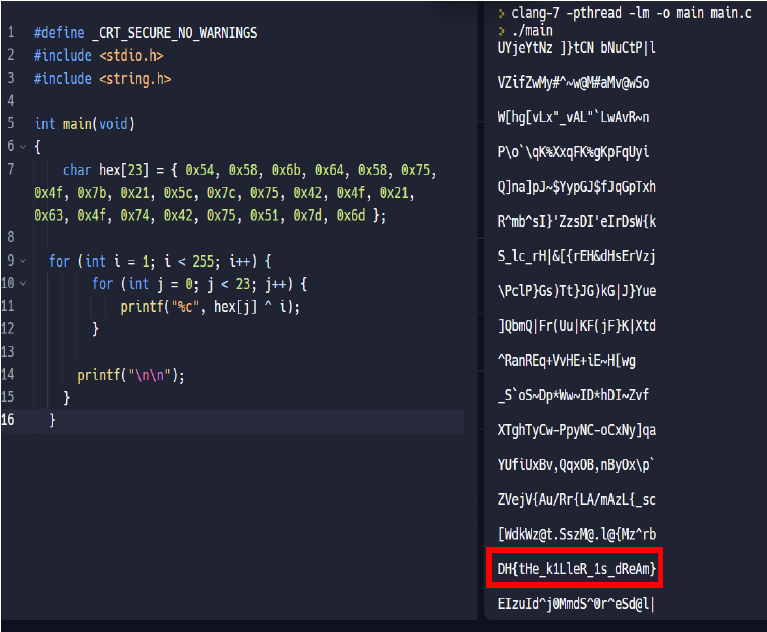Click the closing brace on line 16
The height and width of the screenshot is (632, 767).
pyautogui.click(x=52, y=421)
